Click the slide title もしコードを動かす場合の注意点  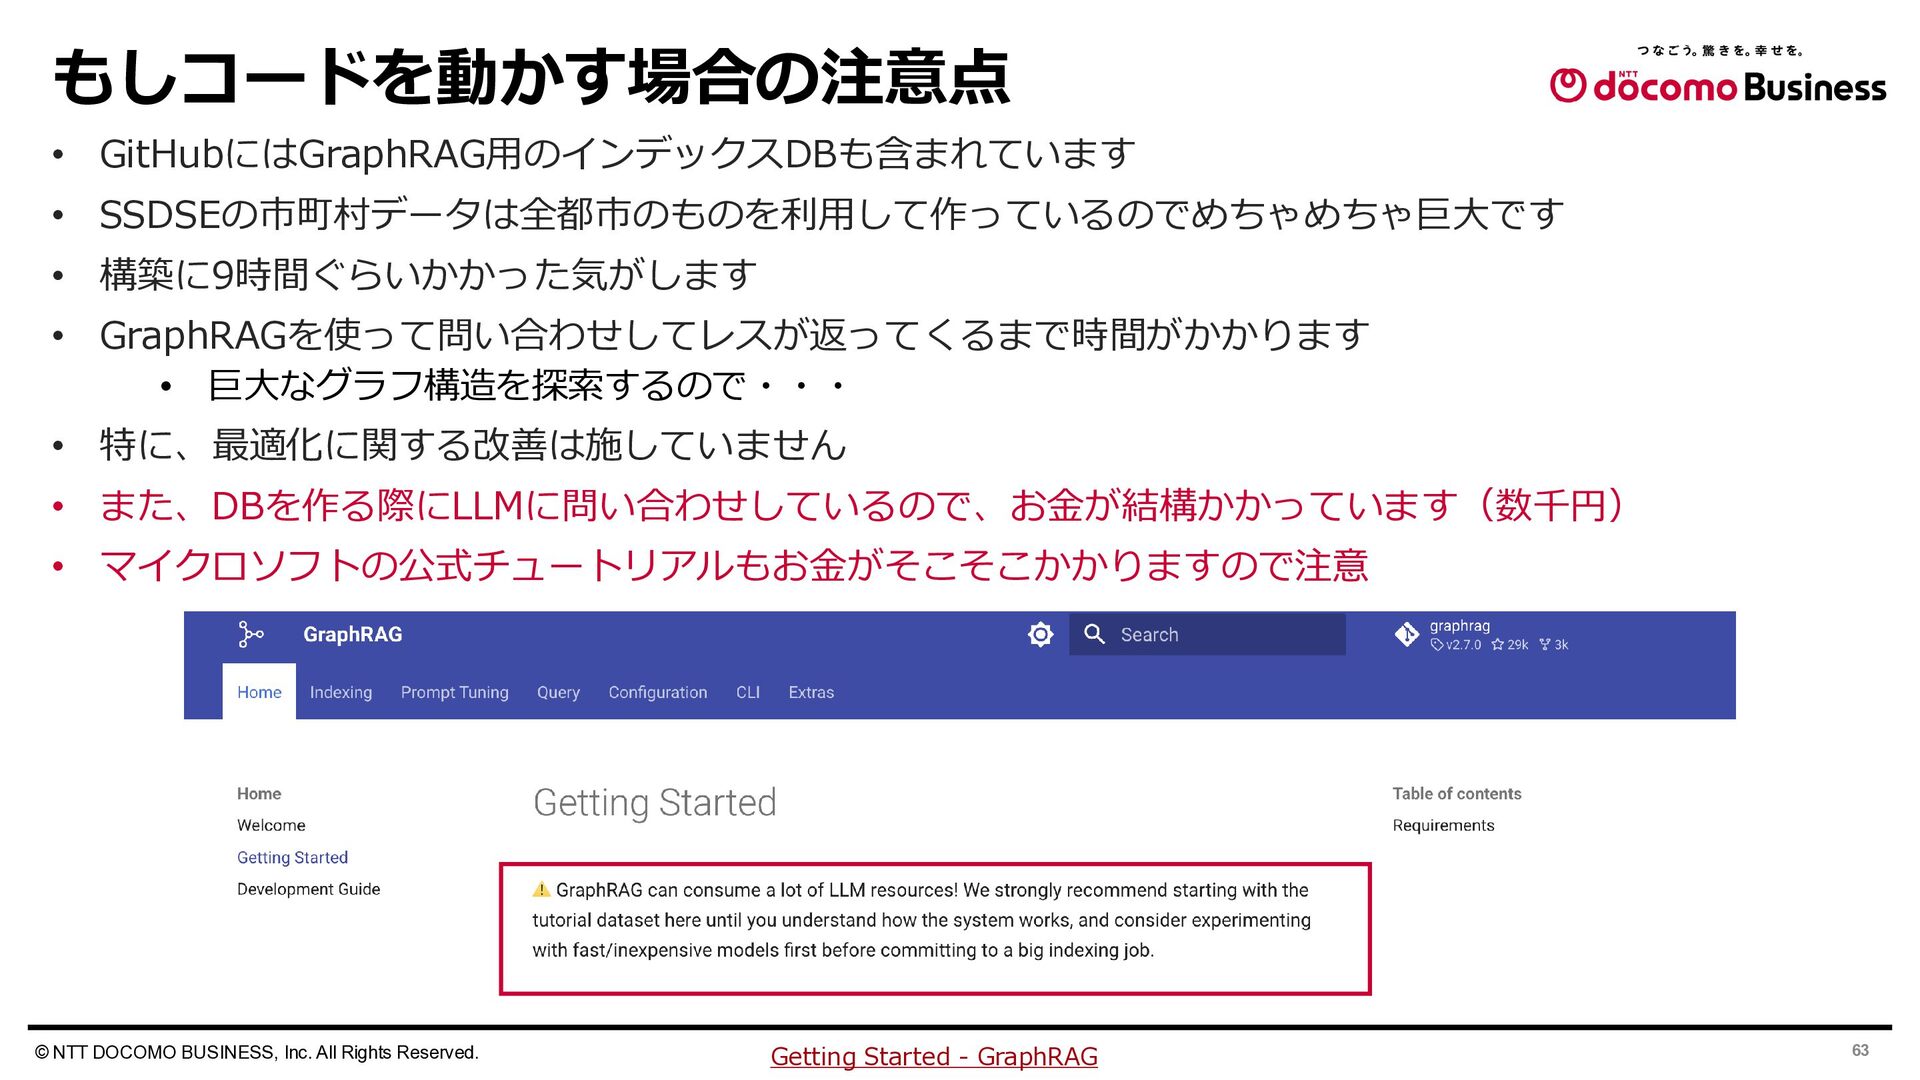[x=532, y=77]
